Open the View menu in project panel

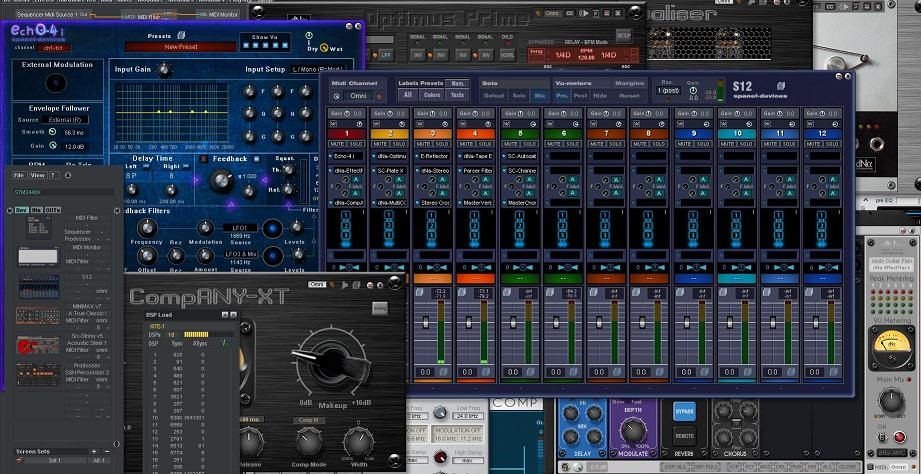pyautogui.click(x=38, y=175)
